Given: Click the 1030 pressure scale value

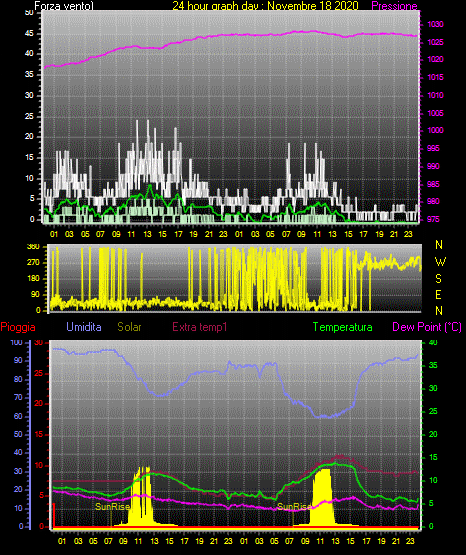Looking at the screenshot, I should (x=435, y=24).
